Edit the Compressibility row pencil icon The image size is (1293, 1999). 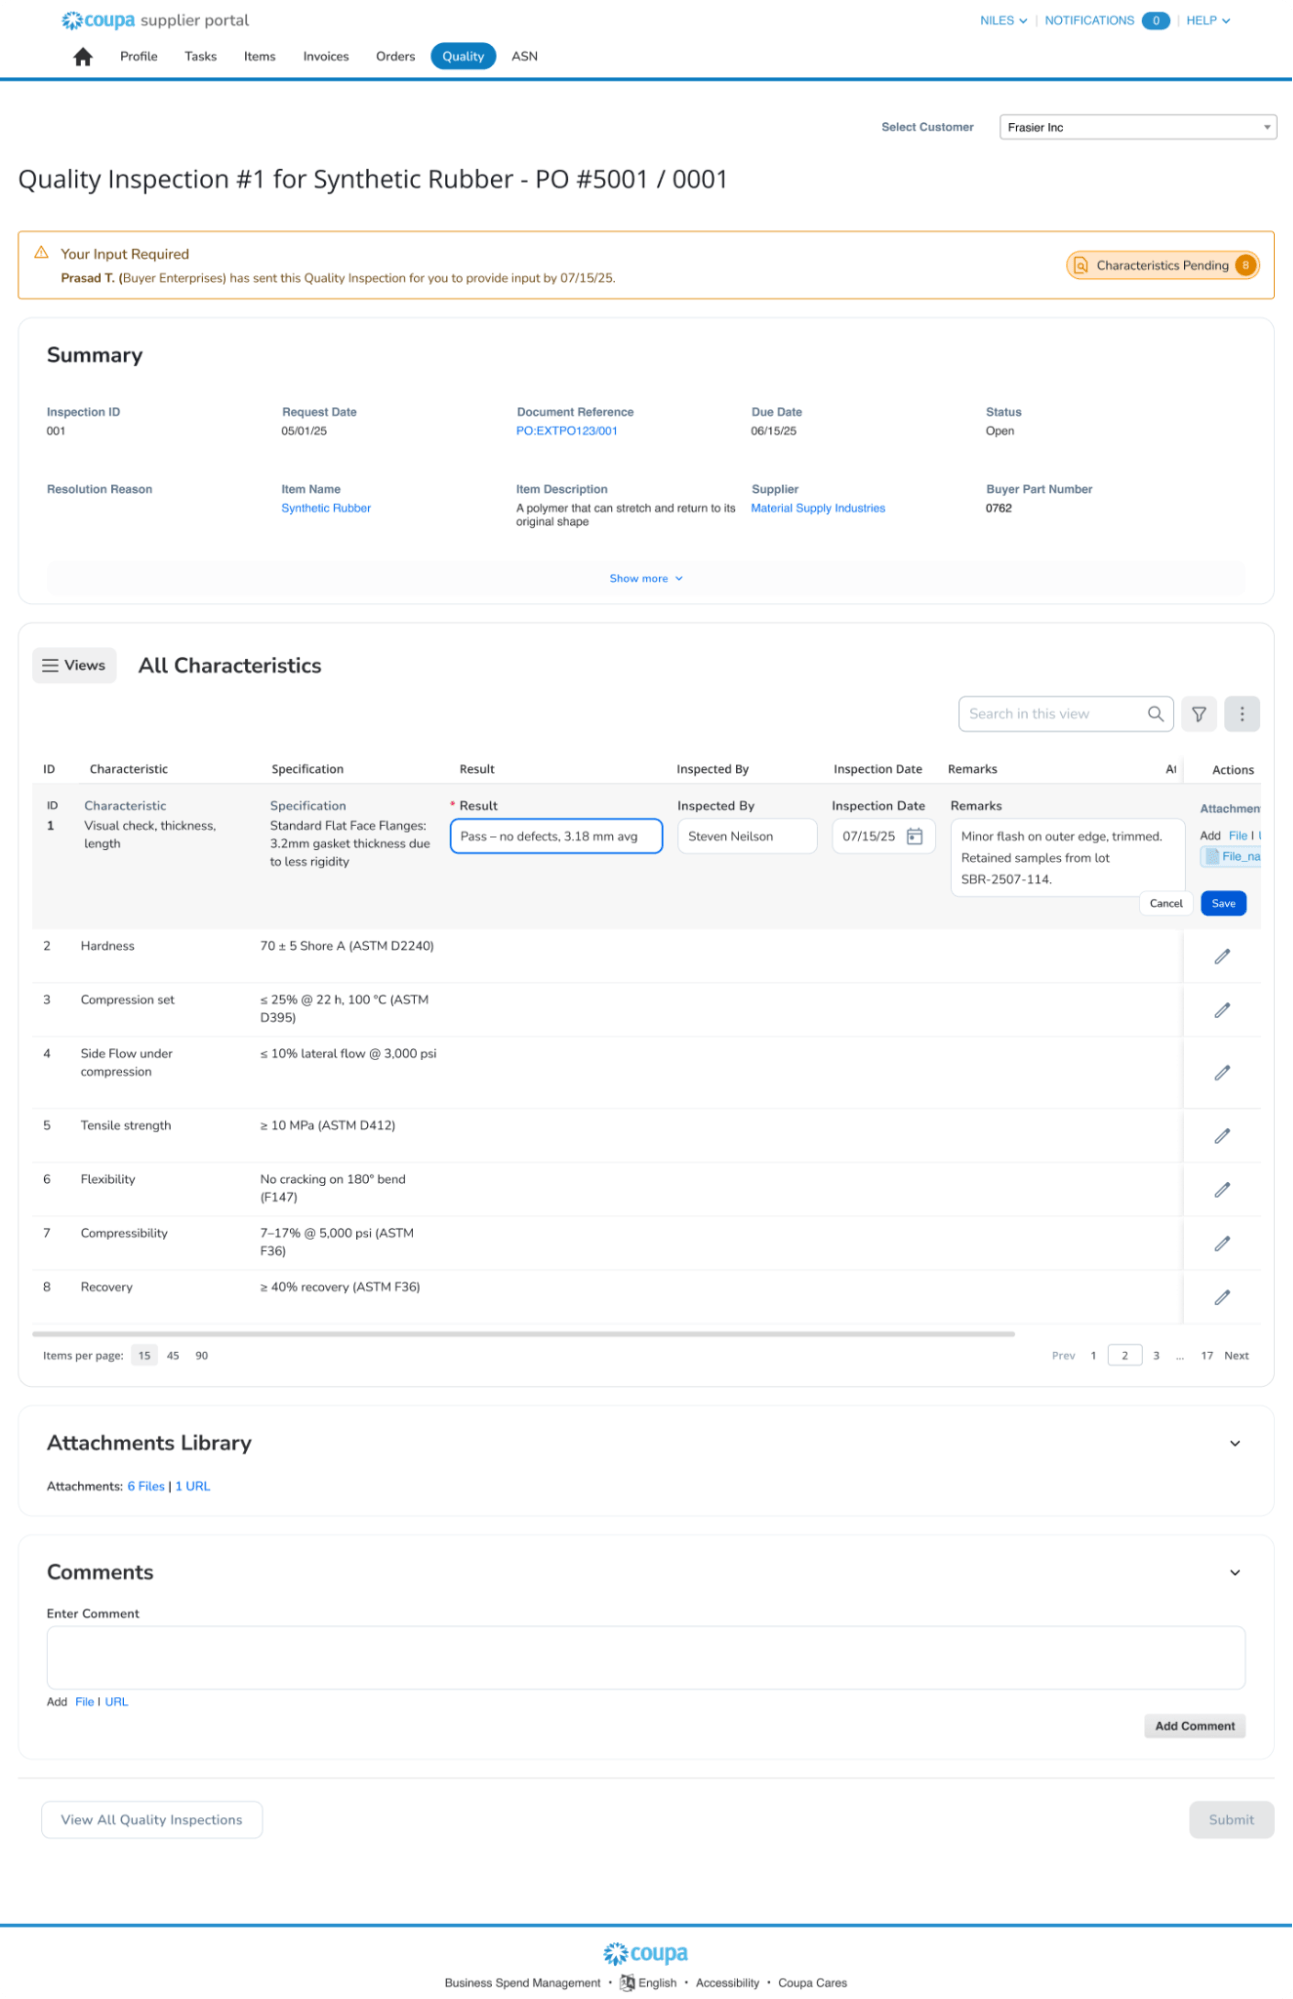click(1222, 1244)
